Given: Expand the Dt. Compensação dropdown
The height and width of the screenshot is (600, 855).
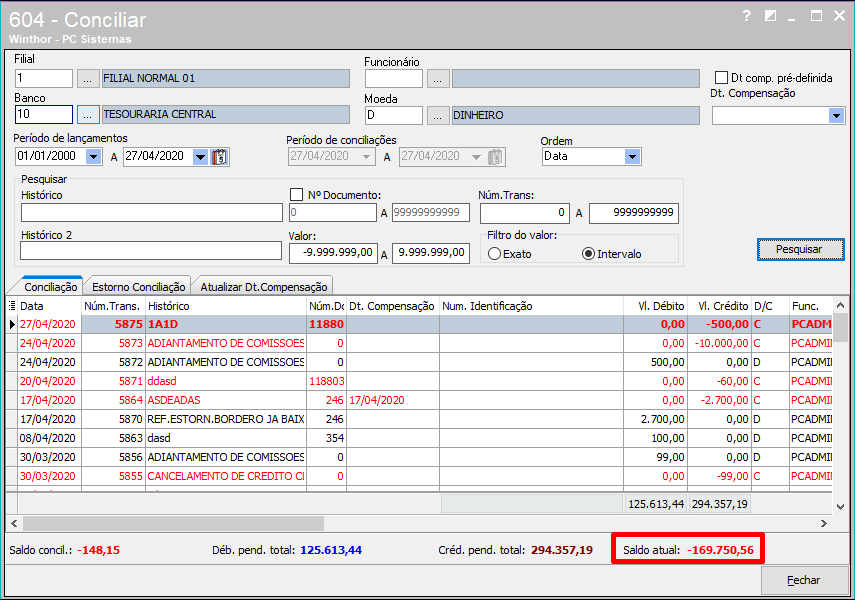Looking at the screenshot, I should [x=836, y=116].
